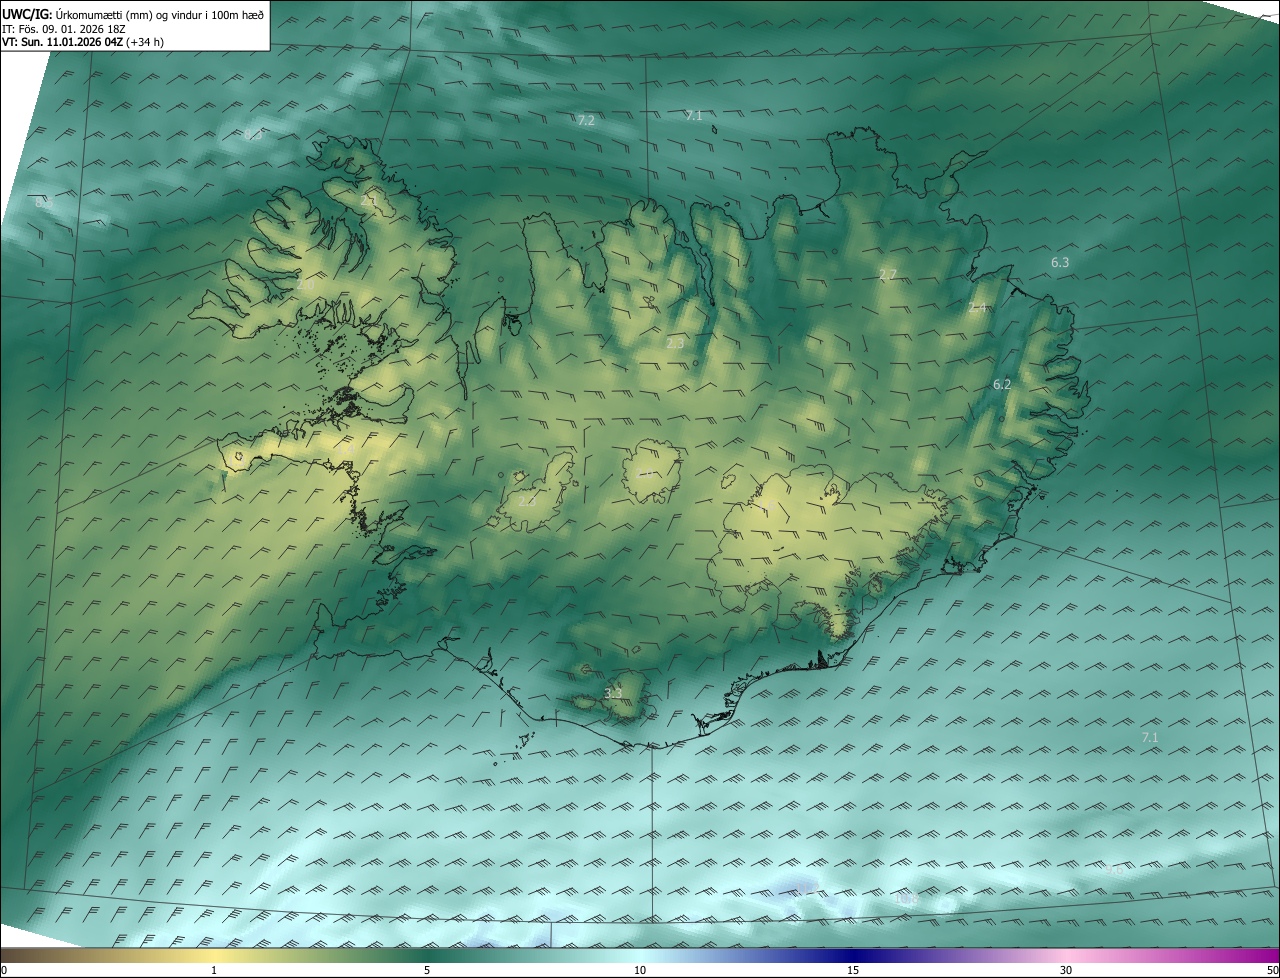1280x978 pixels.
Task: Click the 7.1 value along the northern sea
Action: point(694,116)
